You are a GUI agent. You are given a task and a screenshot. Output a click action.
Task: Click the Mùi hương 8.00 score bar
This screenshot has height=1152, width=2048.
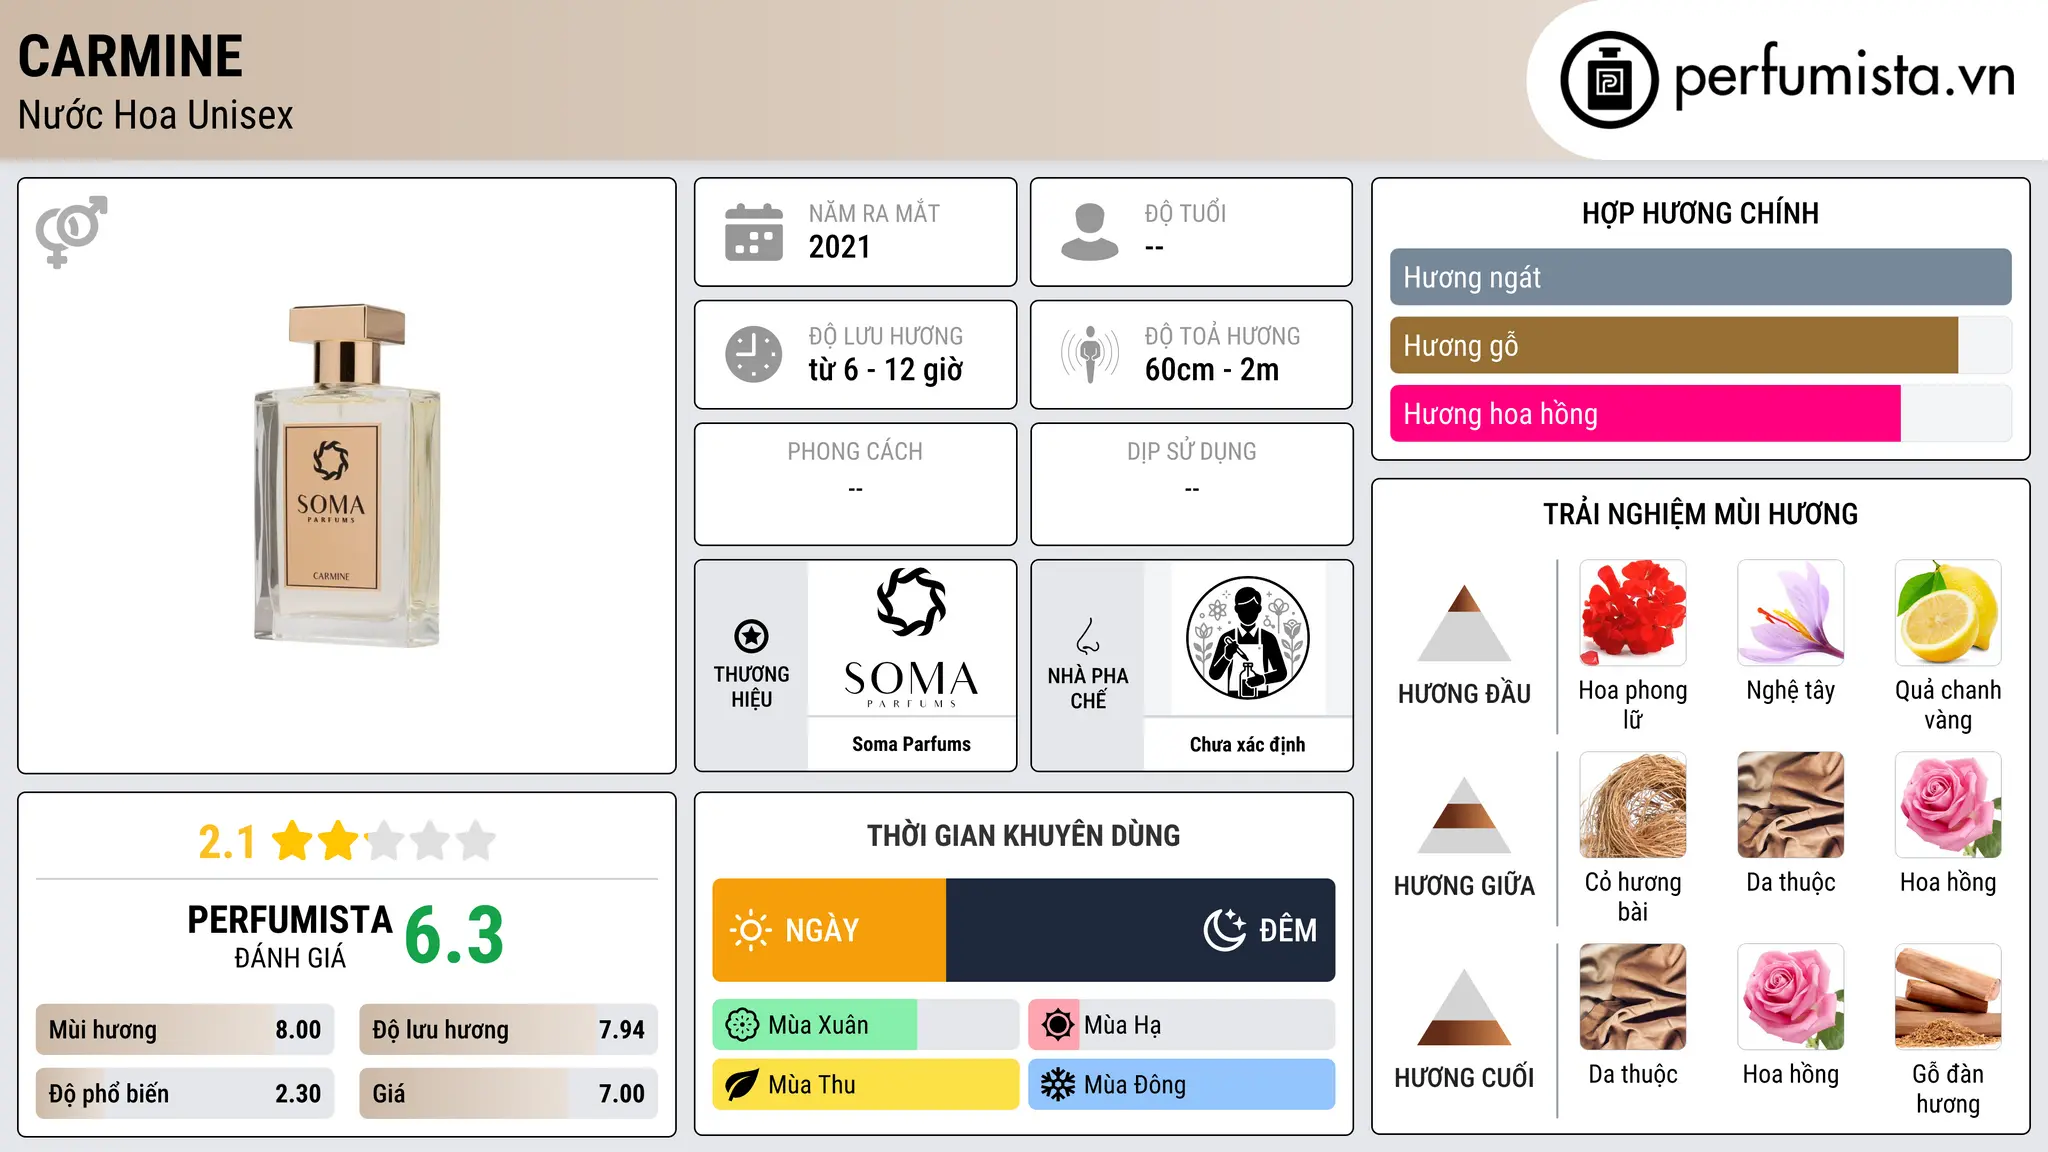coord(185,1030)
